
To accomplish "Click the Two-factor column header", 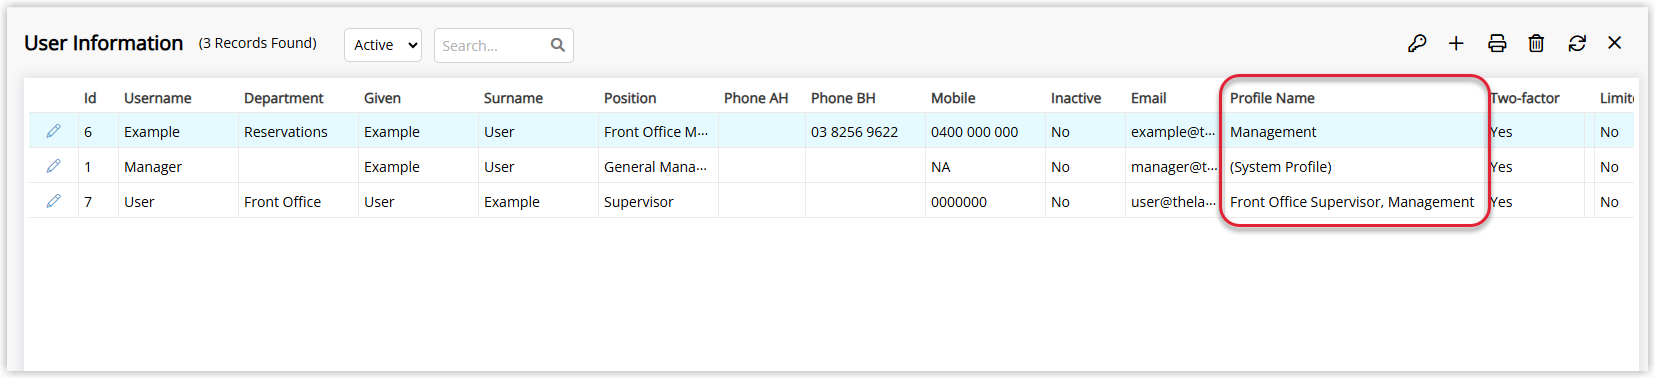I will coord(1525,98).
